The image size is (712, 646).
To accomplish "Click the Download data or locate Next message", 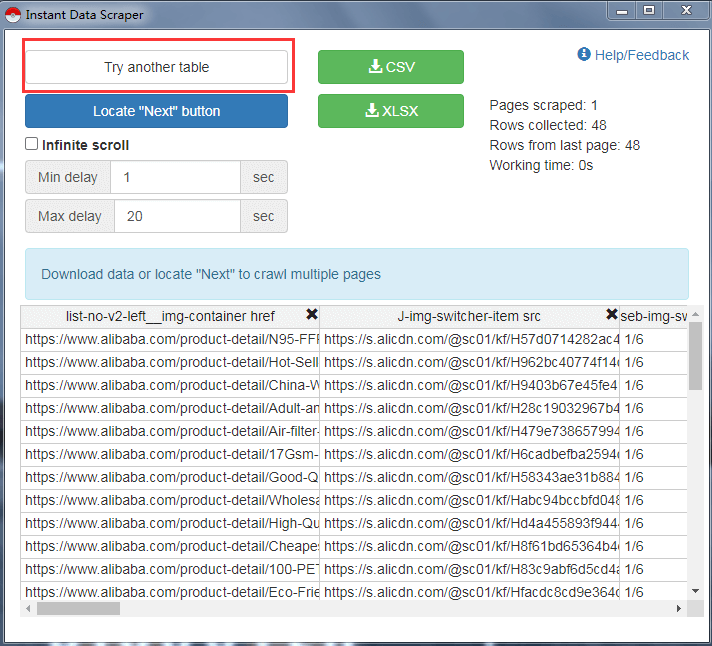I will pyautogui.click(x=357, y=274).
